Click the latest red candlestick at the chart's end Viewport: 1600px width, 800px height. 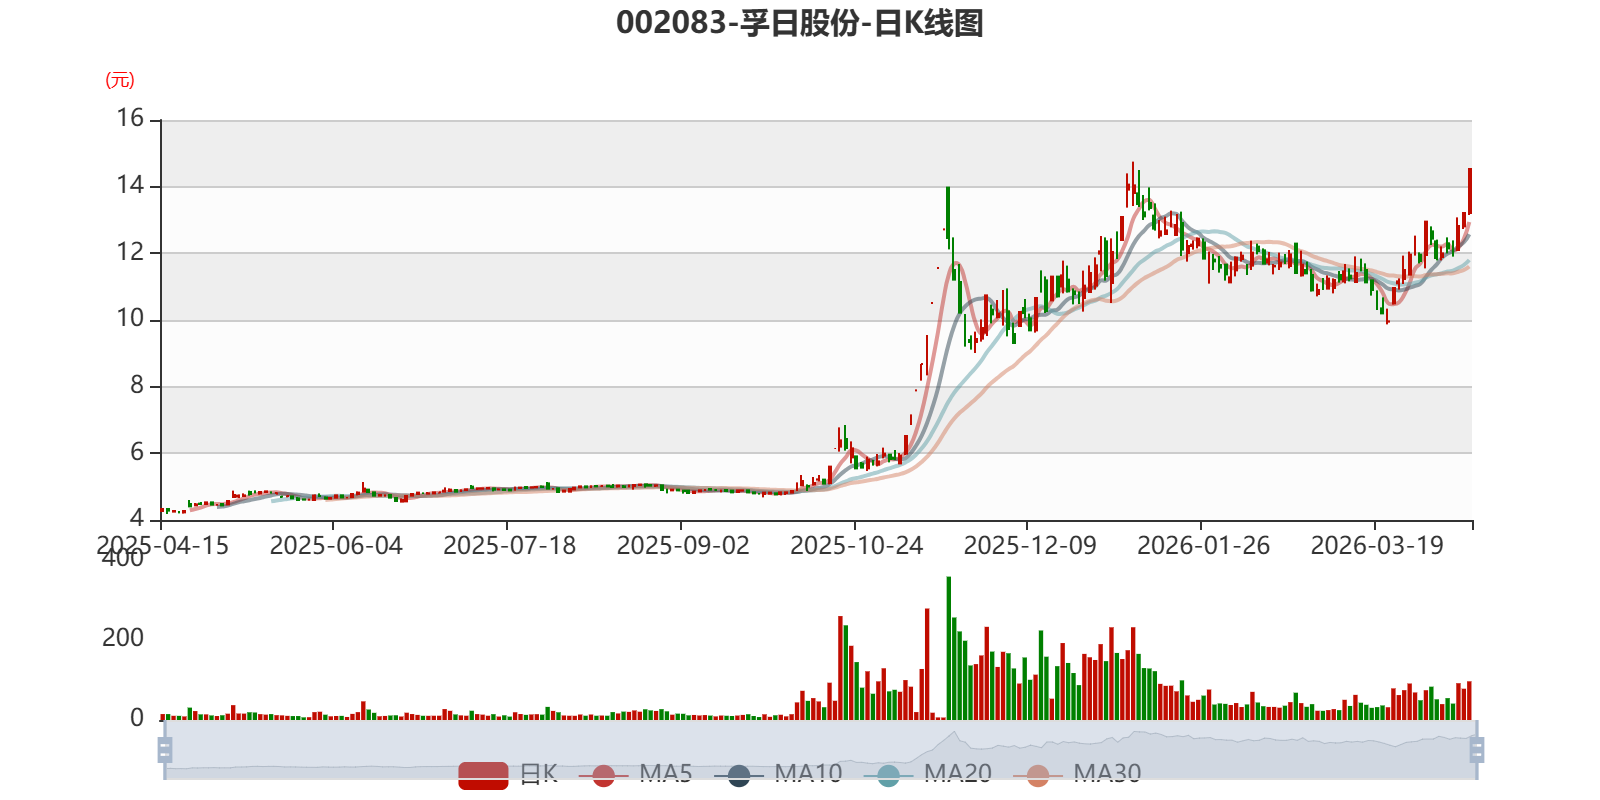point(1469,190)
